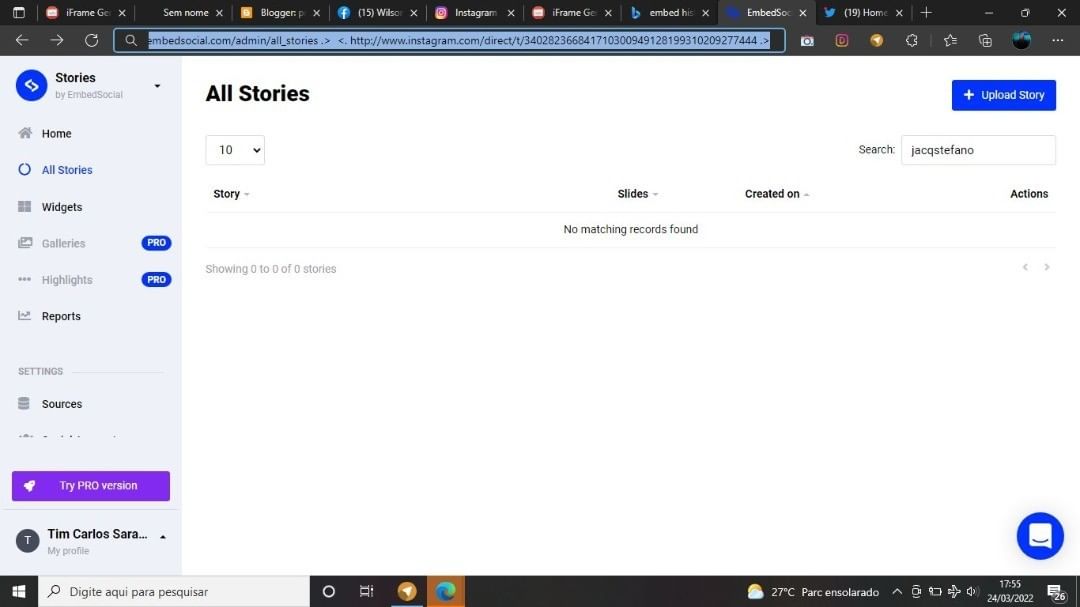Click the All Stories circle icon

[x=25, y=169]
